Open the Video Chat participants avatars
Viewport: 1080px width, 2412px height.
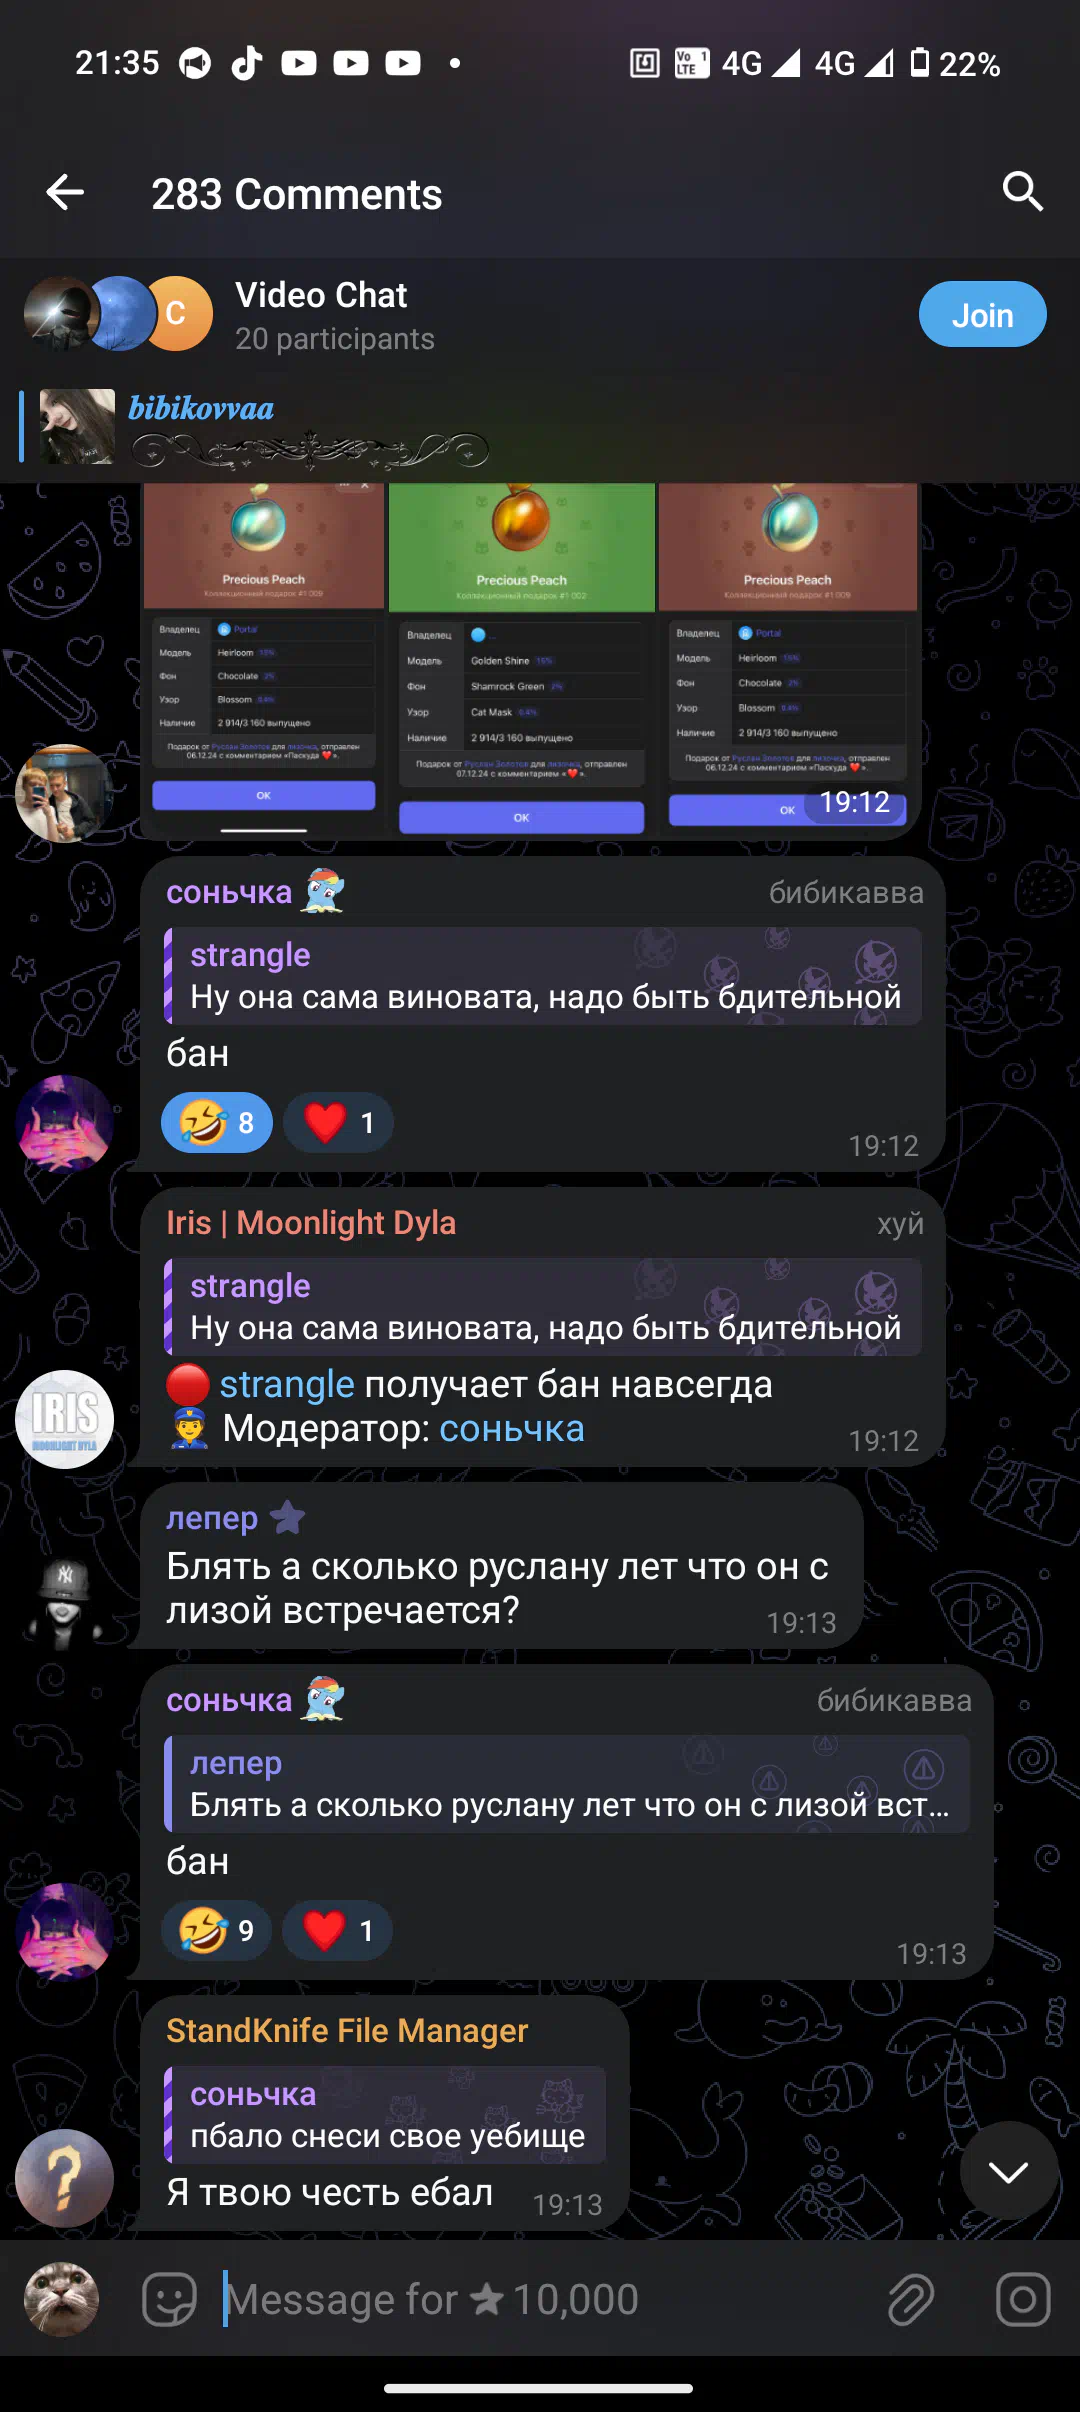pos(119,314)
